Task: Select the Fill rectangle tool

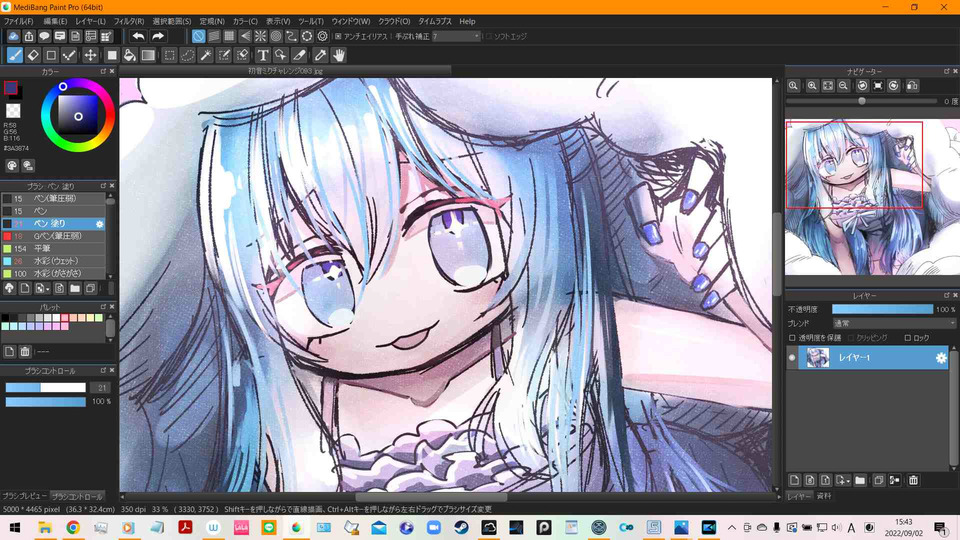Action: point(112,56)
